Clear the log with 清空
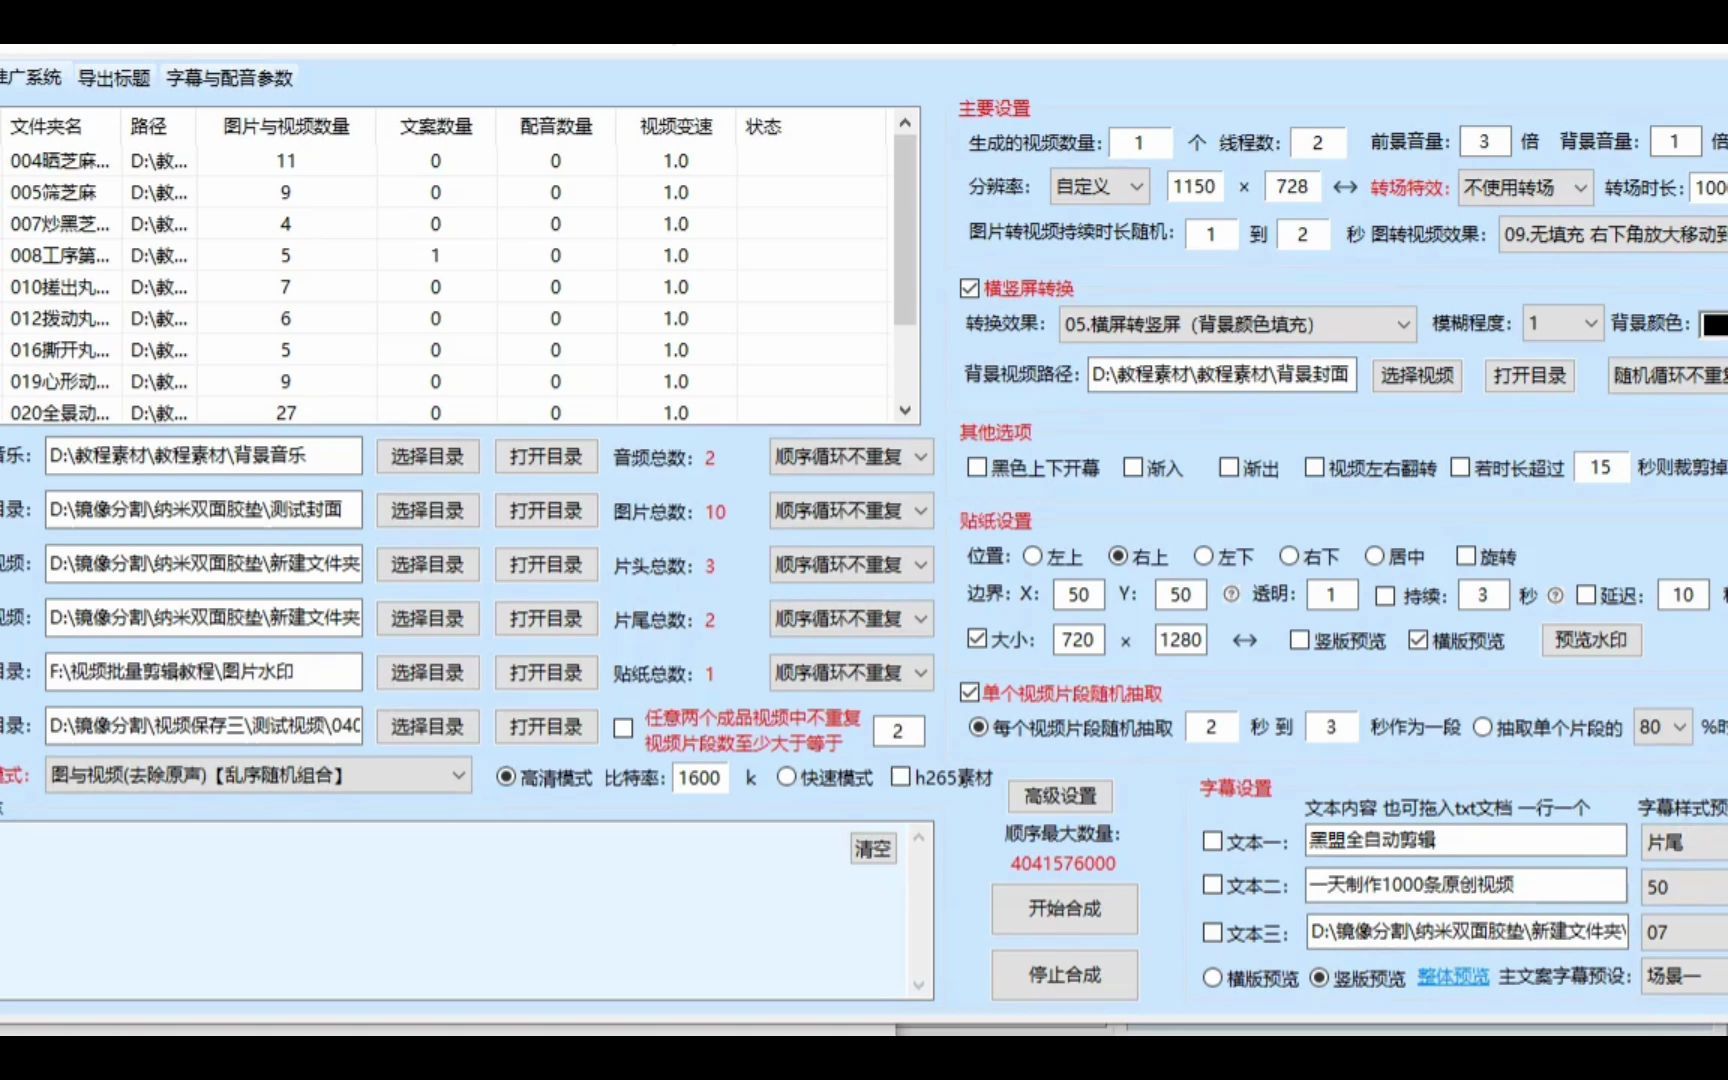This screenshot has width=1728, height=1080. coord(873,849)
